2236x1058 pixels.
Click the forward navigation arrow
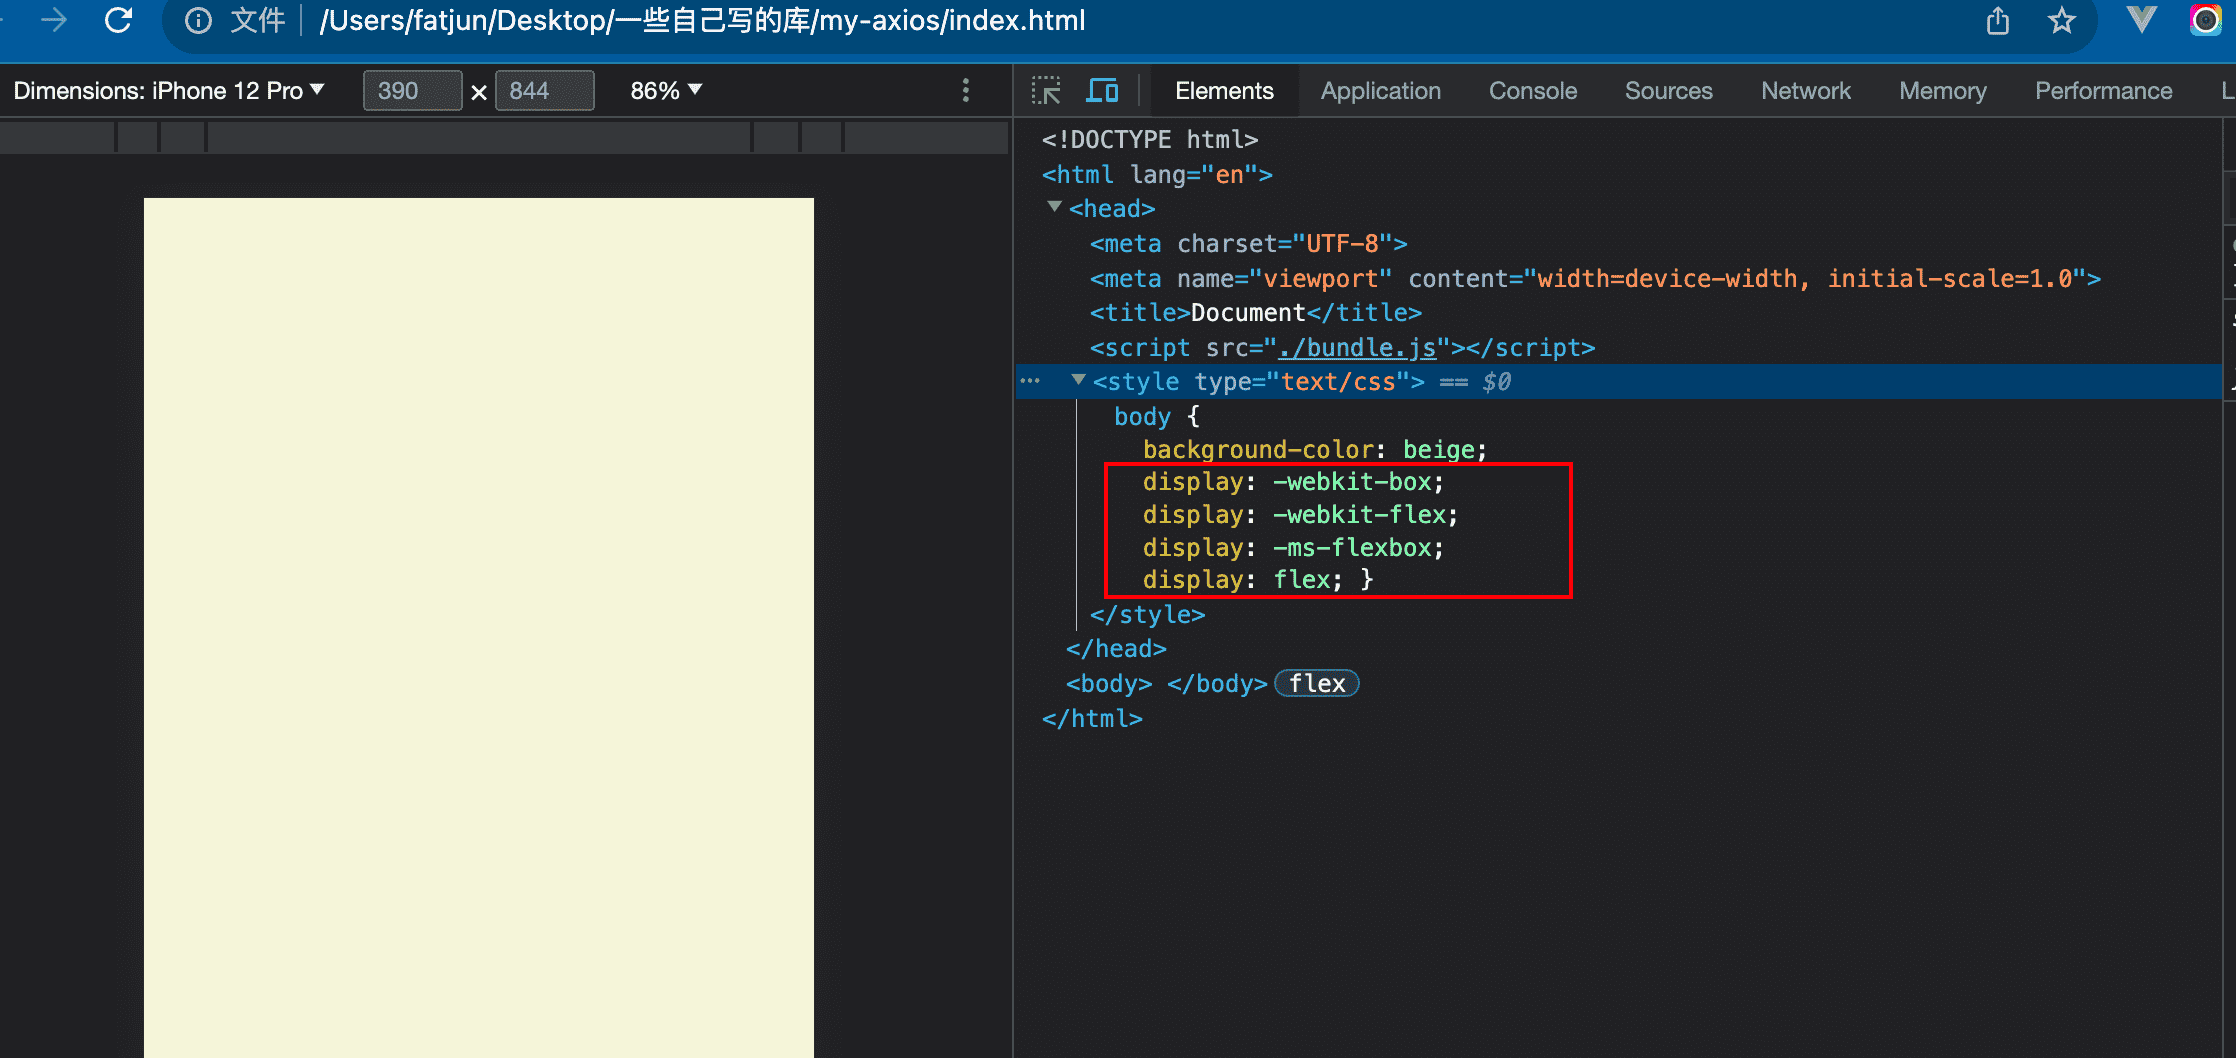click(54, 20)
